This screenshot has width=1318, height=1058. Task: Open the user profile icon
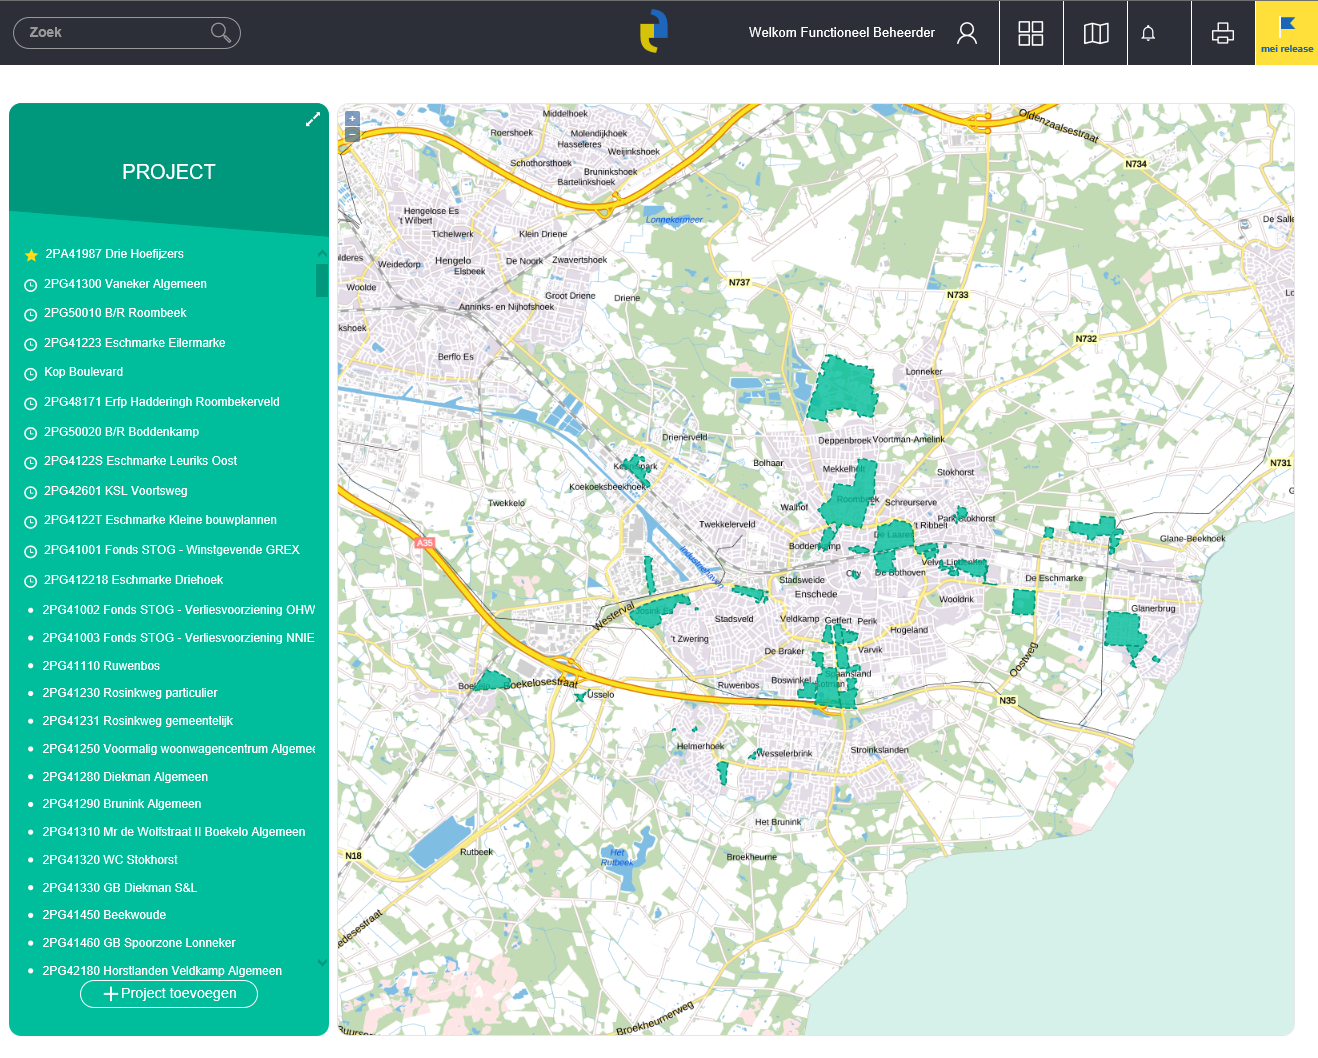click(x=967, y=33)
